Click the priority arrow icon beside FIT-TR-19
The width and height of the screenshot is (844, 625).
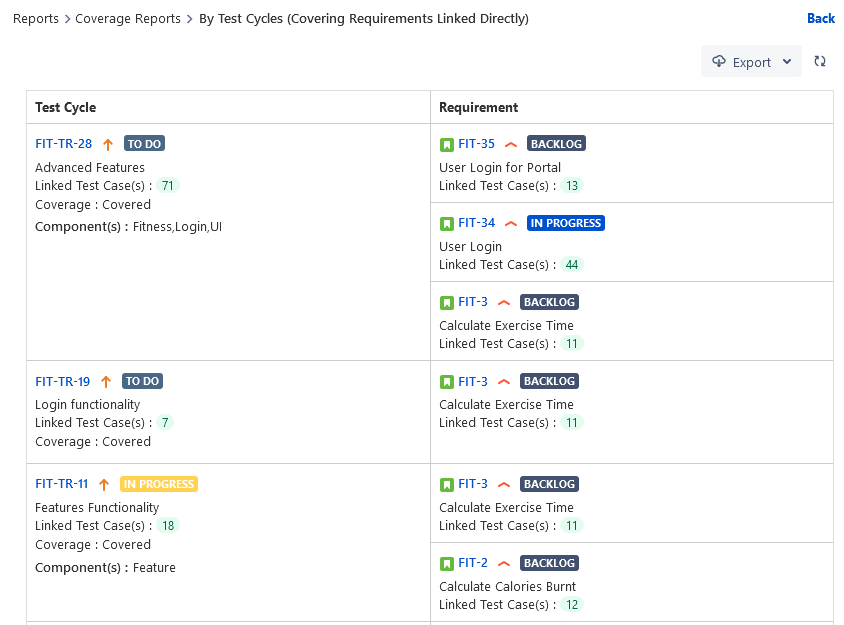106,381
